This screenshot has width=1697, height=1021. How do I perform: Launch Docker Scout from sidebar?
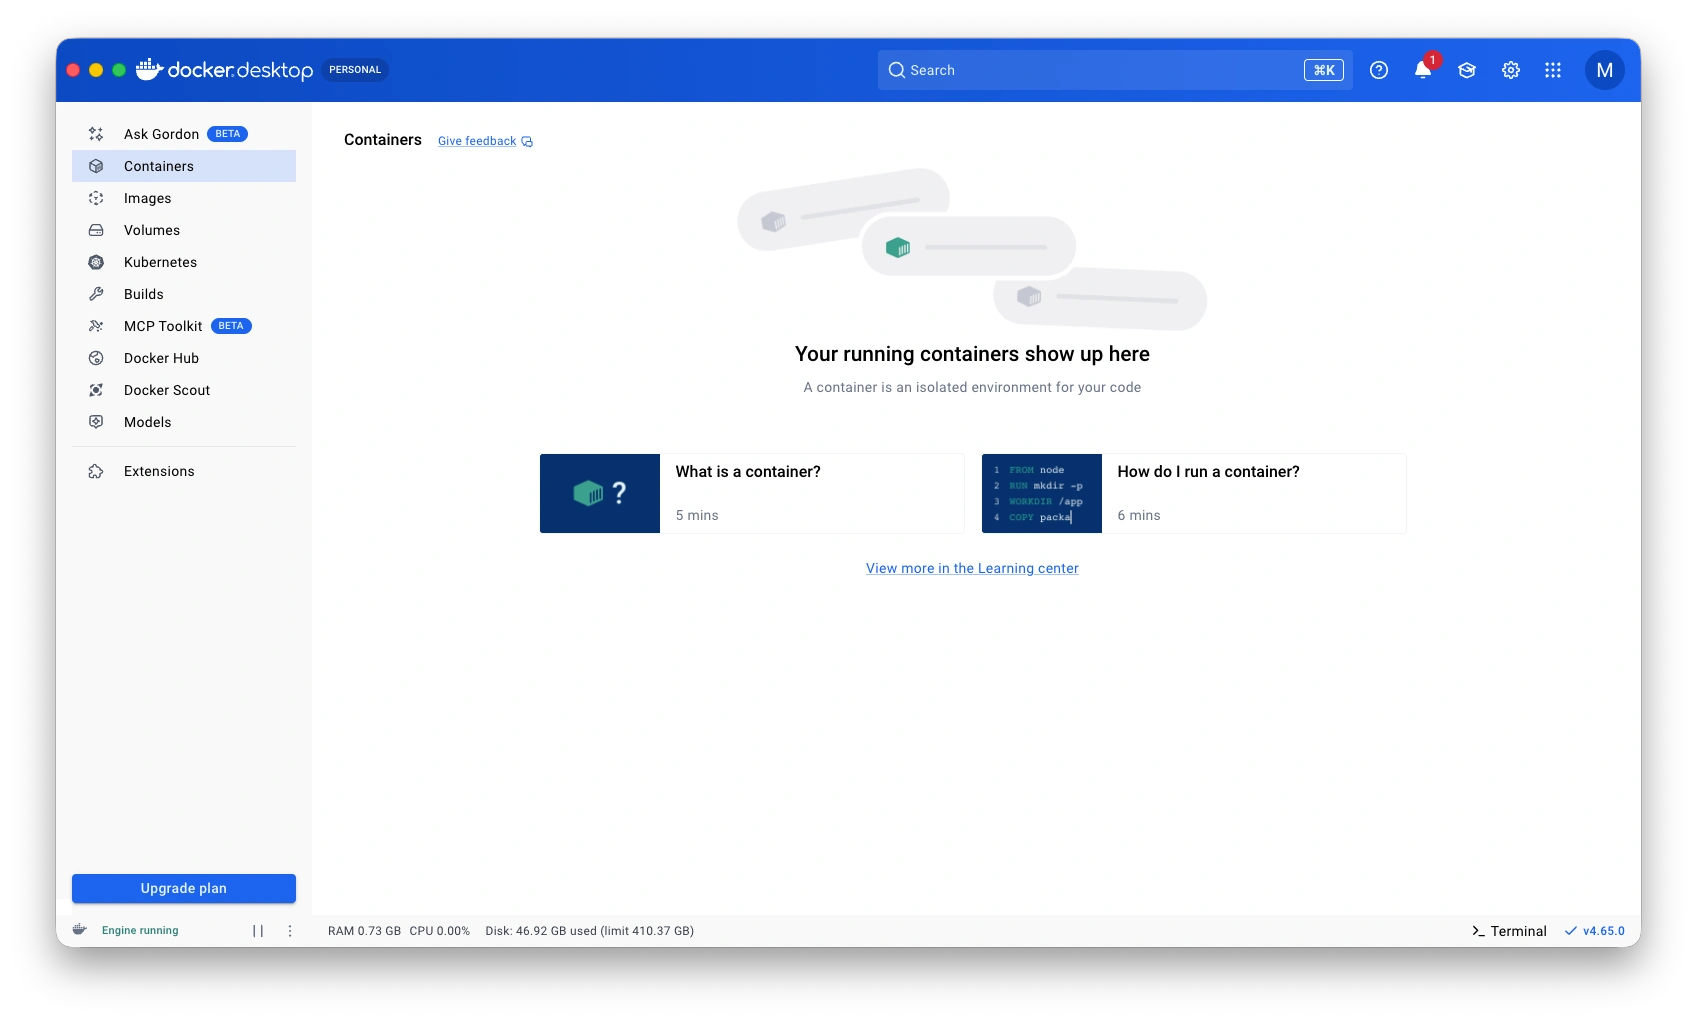(166, 390)
